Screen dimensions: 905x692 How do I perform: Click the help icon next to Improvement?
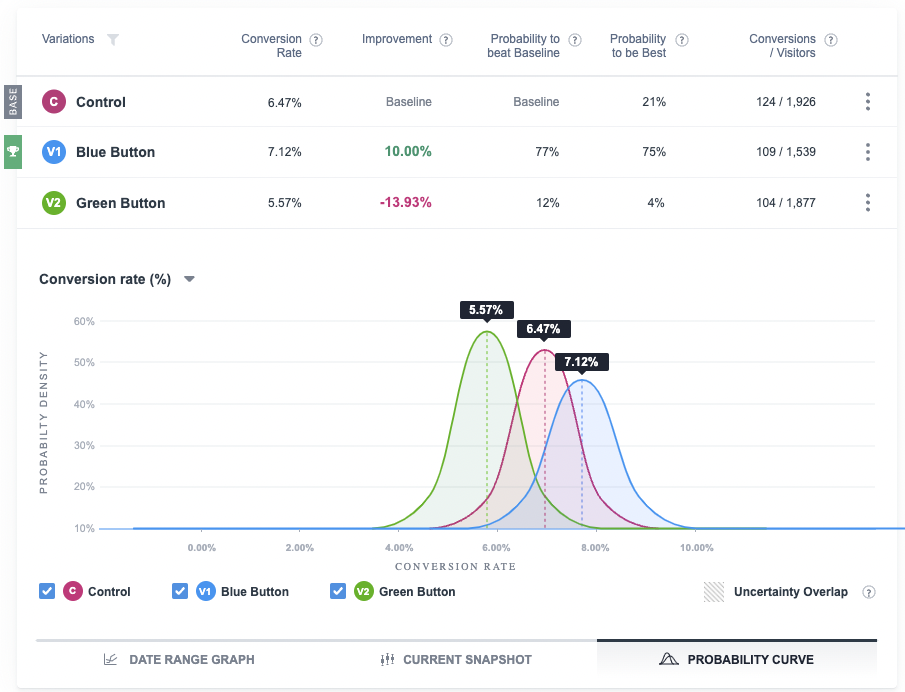pos(444,39)
